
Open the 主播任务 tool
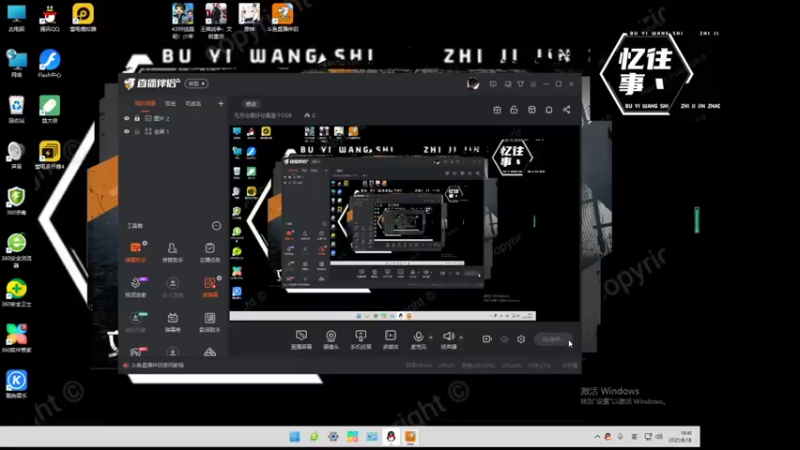[x=210, y=252]
